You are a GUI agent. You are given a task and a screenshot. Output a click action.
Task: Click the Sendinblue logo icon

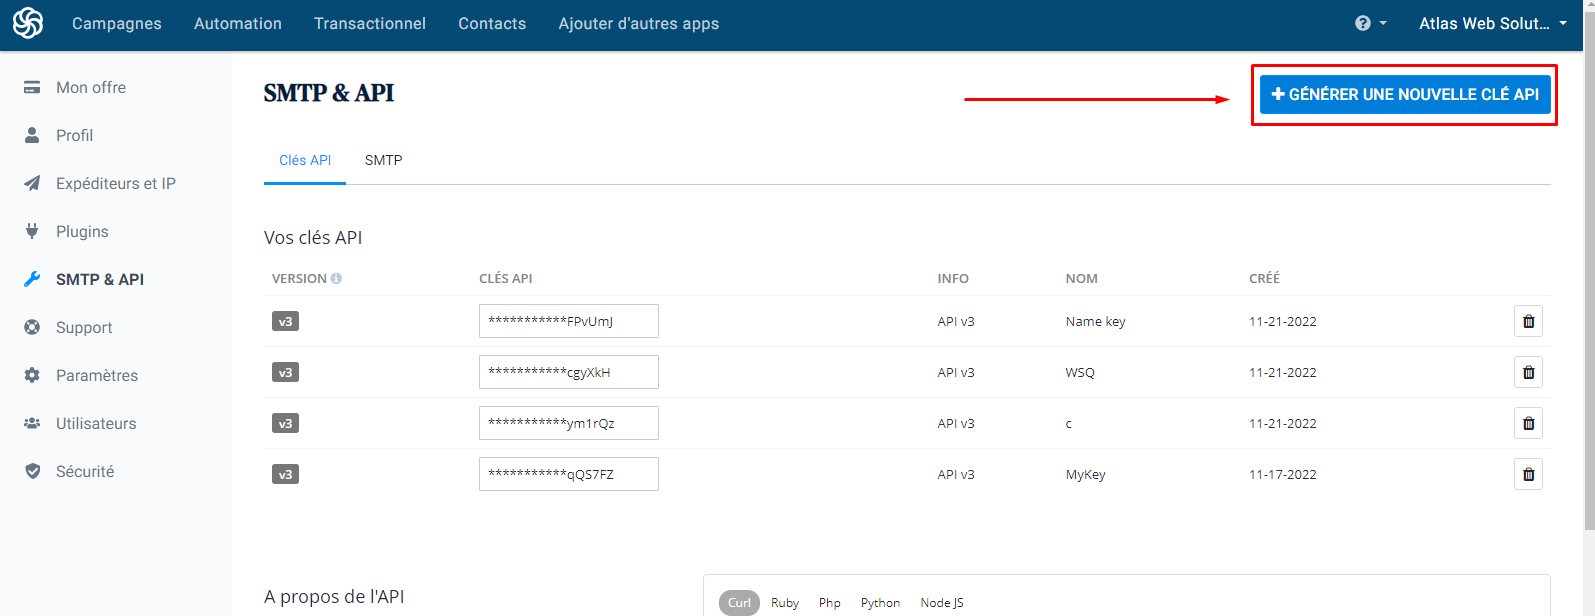pos(28,23)
